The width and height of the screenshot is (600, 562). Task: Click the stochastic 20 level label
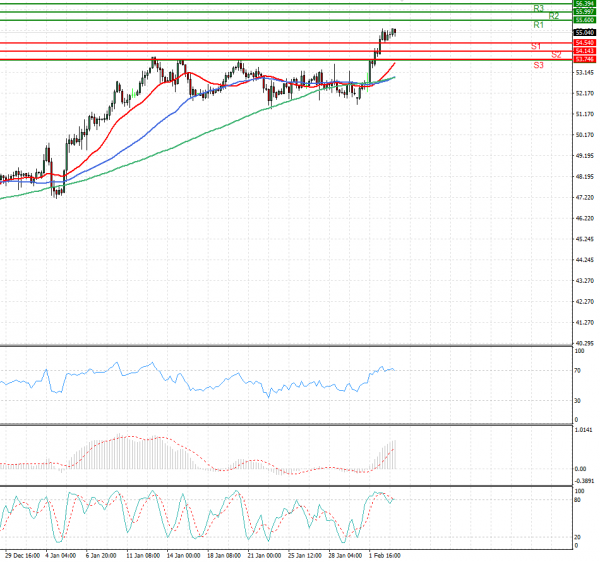[x=577, y=538]
